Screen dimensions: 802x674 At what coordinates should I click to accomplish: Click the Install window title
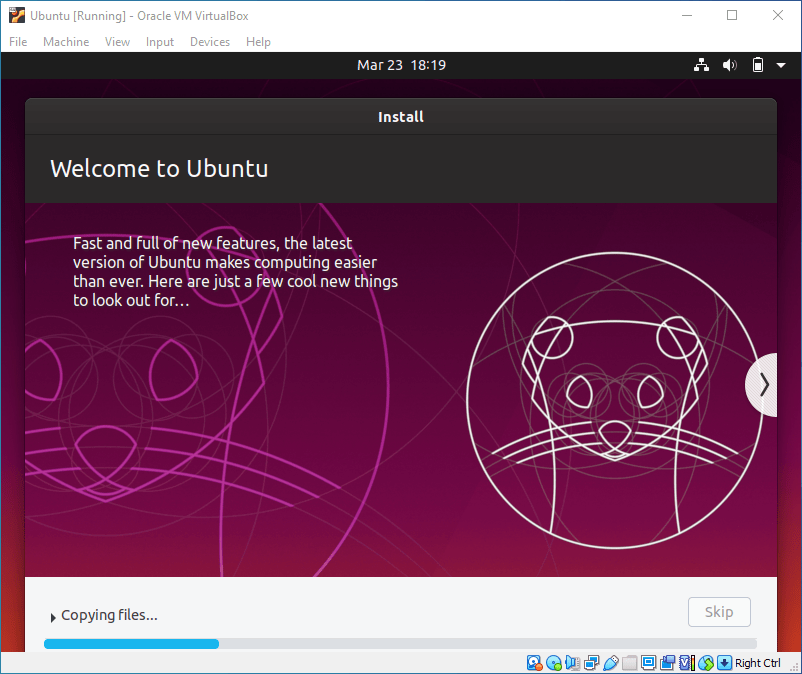401,117
